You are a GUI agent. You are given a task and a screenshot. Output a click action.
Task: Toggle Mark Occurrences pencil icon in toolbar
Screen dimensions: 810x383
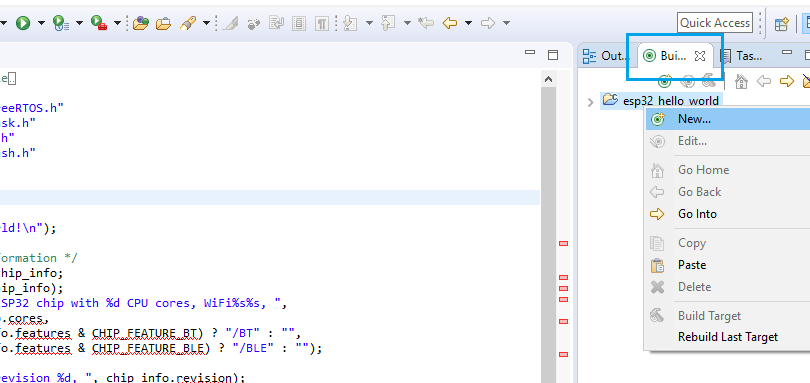(230, 23)
